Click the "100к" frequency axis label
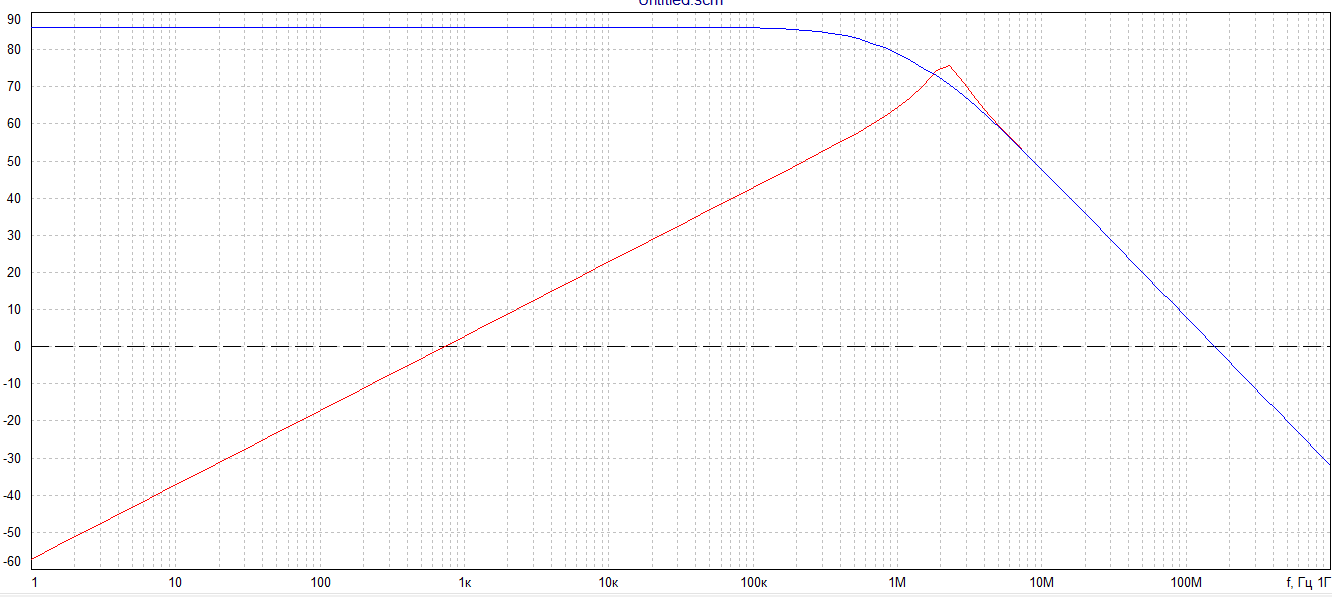1332x597 pixels. pos(754,582)
